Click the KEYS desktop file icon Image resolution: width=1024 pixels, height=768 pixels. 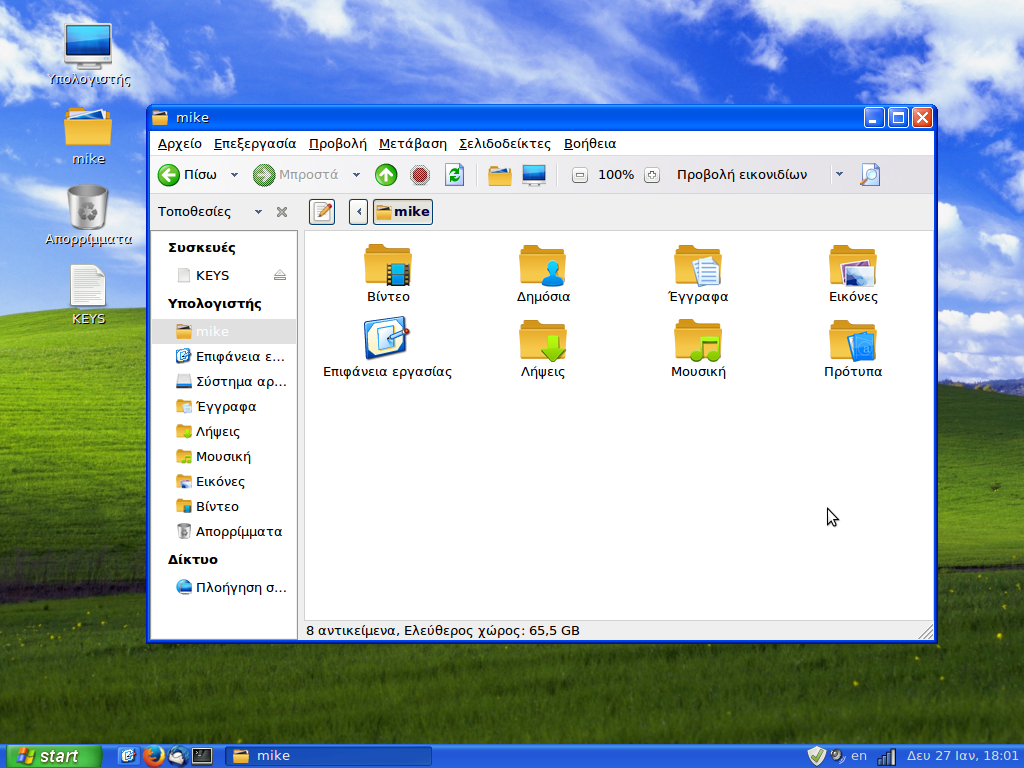88,285
